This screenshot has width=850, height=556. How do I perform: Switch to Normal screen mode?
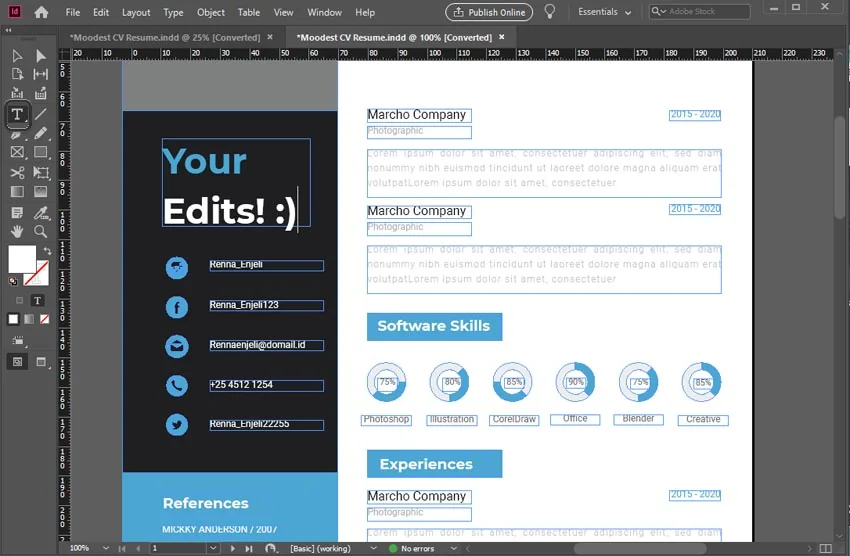[x=17, y=361]
